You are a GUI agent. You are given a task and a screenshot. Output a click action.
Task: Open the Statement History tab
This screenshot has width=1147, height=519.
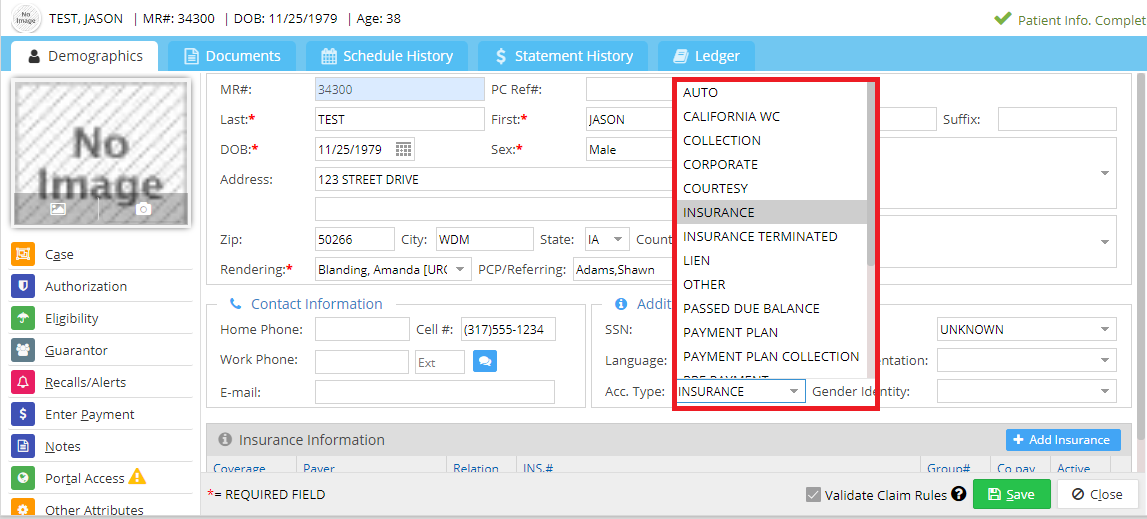(x=561, y=56)
